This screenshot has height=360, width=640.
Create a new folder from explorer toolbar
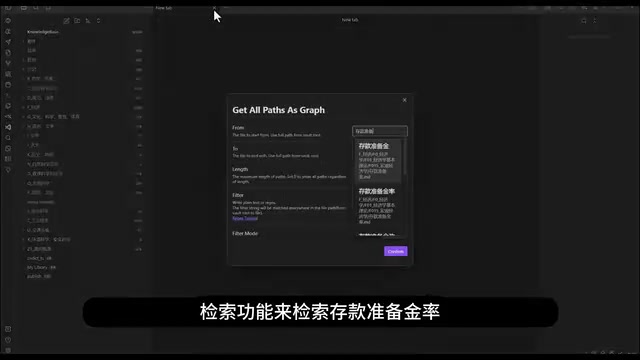pos(77,21)
